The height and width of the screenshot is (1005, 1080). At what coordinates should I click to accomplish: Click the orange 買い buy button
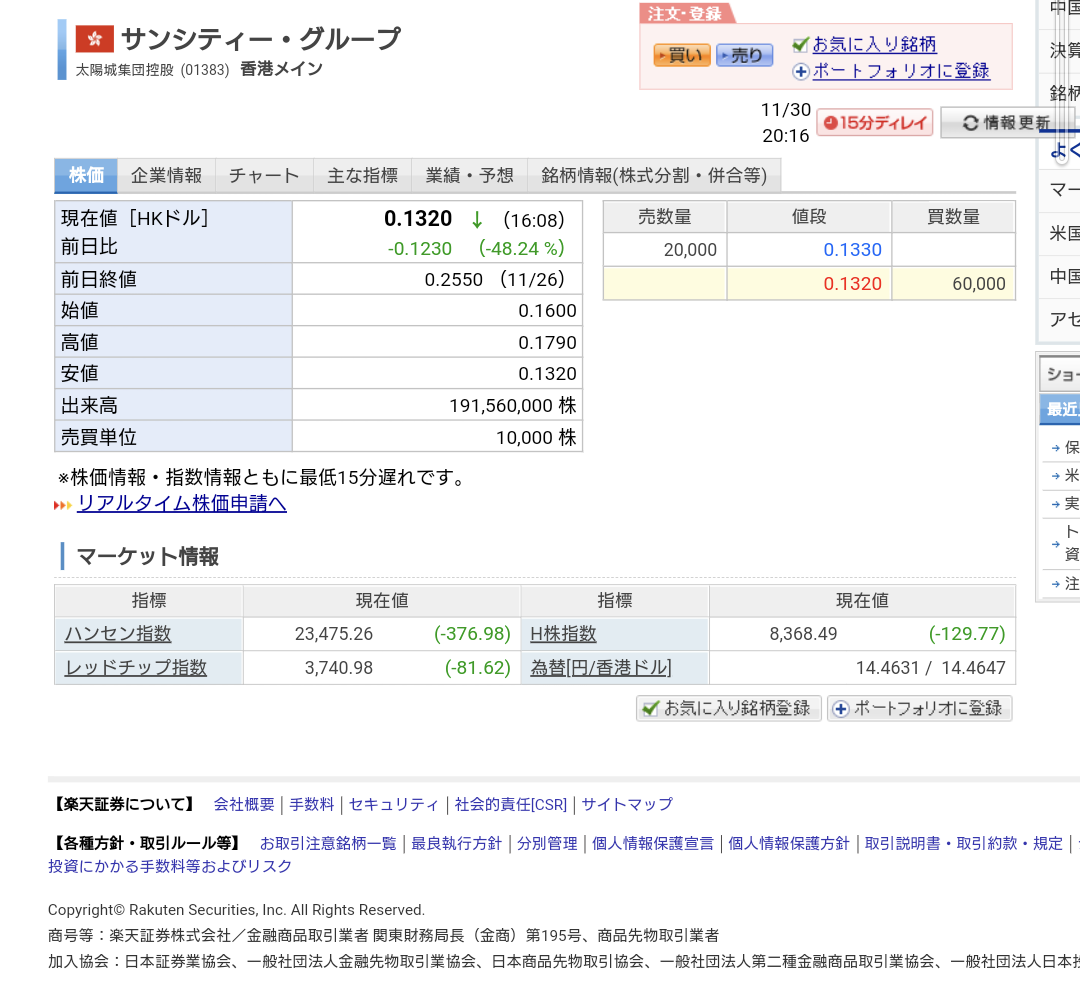pos(681,55)
